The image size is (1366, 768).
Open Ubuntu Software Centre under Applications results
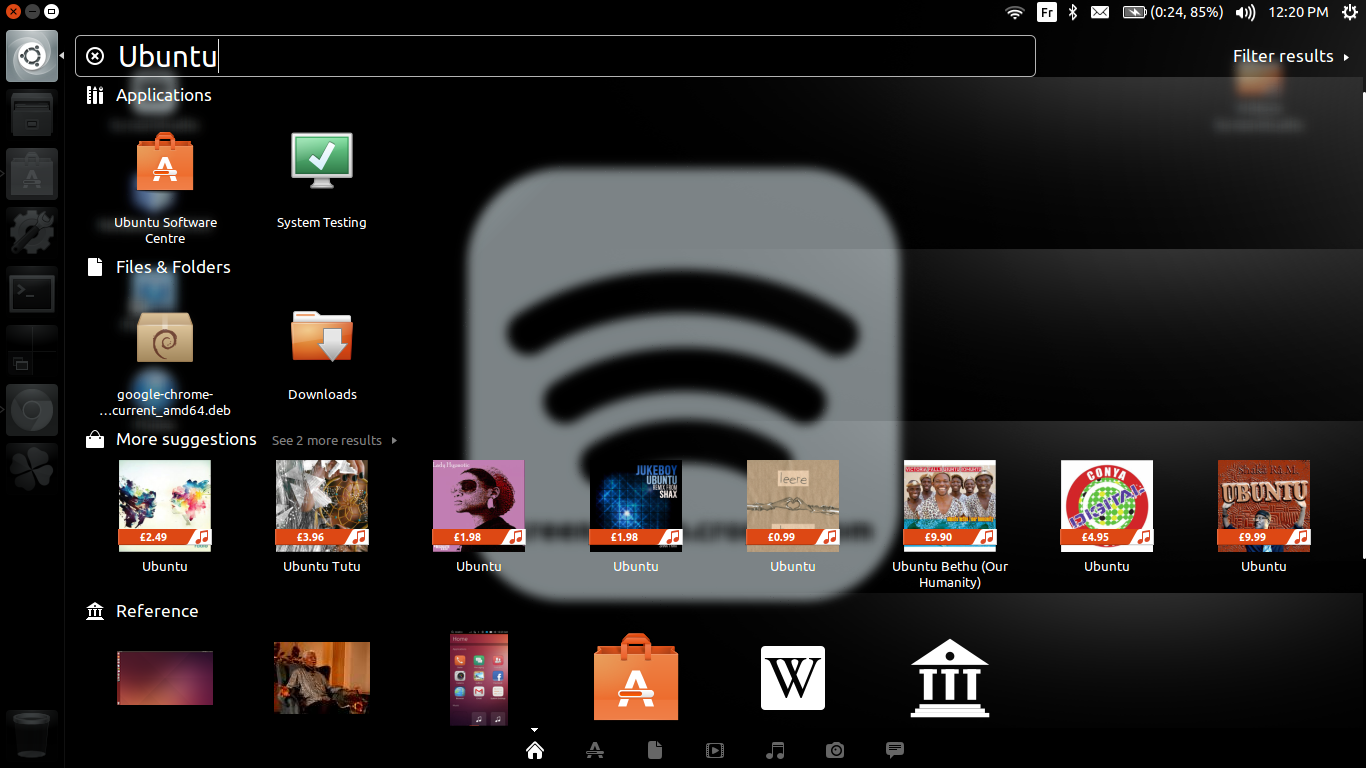[165, 187]
